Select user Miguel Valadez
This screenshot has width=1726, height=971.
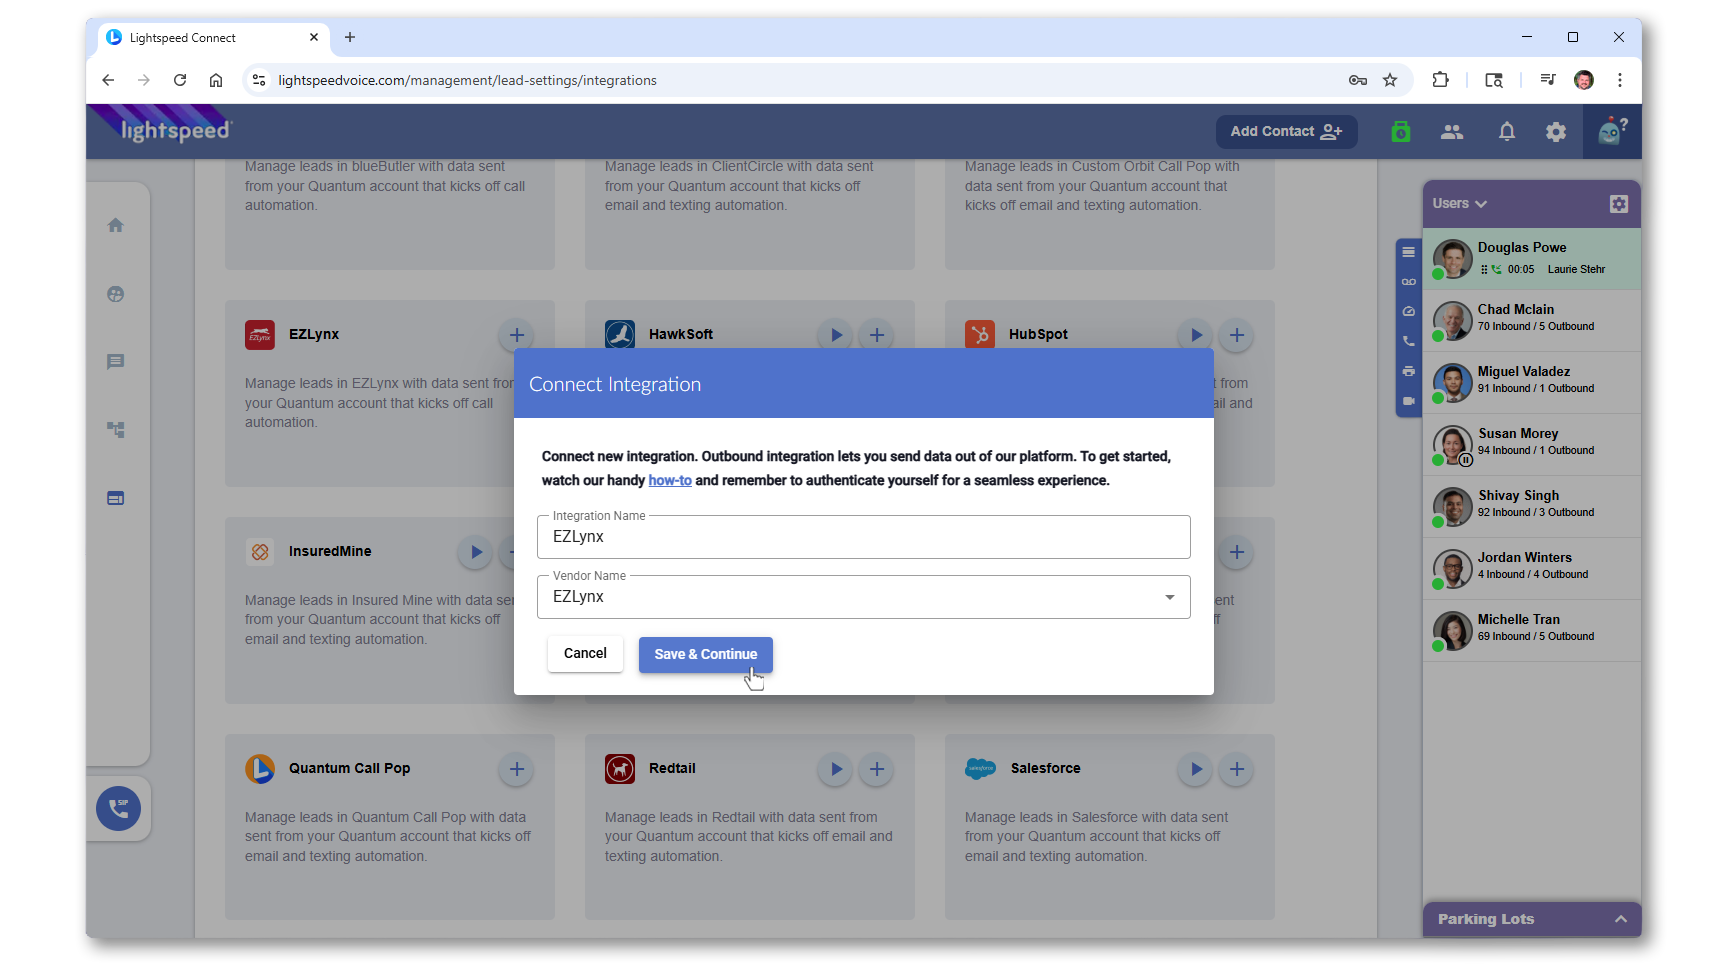(1532, 383)
